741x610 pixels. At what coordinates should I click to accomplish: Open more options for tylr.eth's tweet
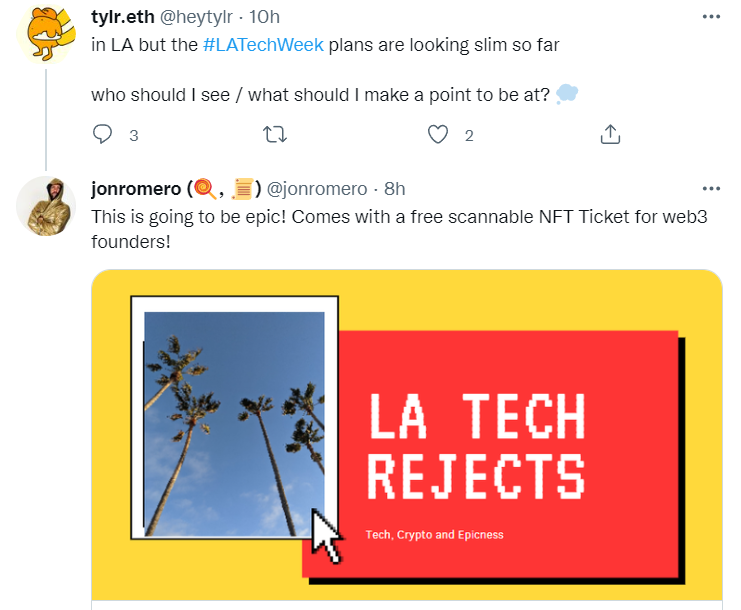tap(711, 18)
